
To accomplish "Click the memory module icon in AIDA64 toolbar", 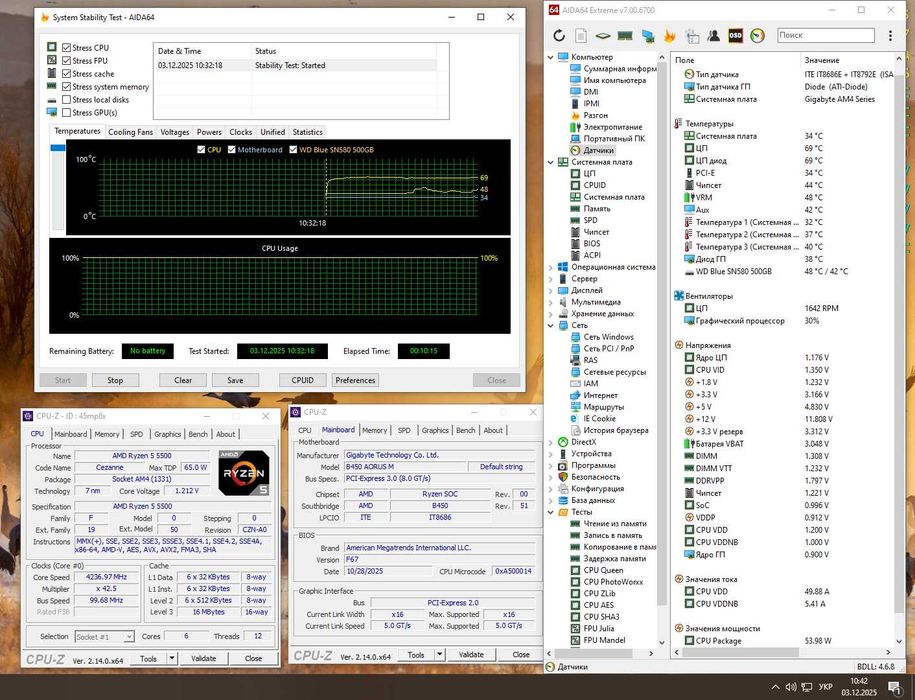I will click(625, 36).
